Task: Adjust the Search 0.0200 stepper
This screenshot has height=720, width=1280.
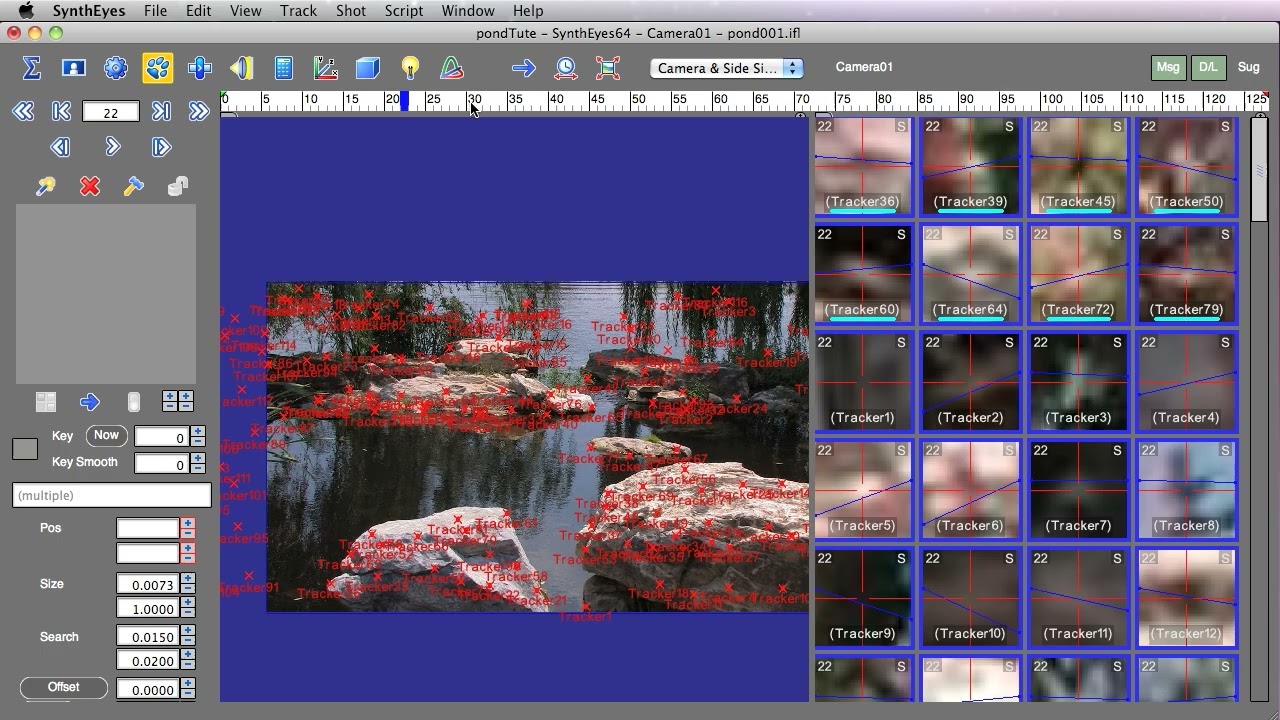Action: click(x=188, y=661)
